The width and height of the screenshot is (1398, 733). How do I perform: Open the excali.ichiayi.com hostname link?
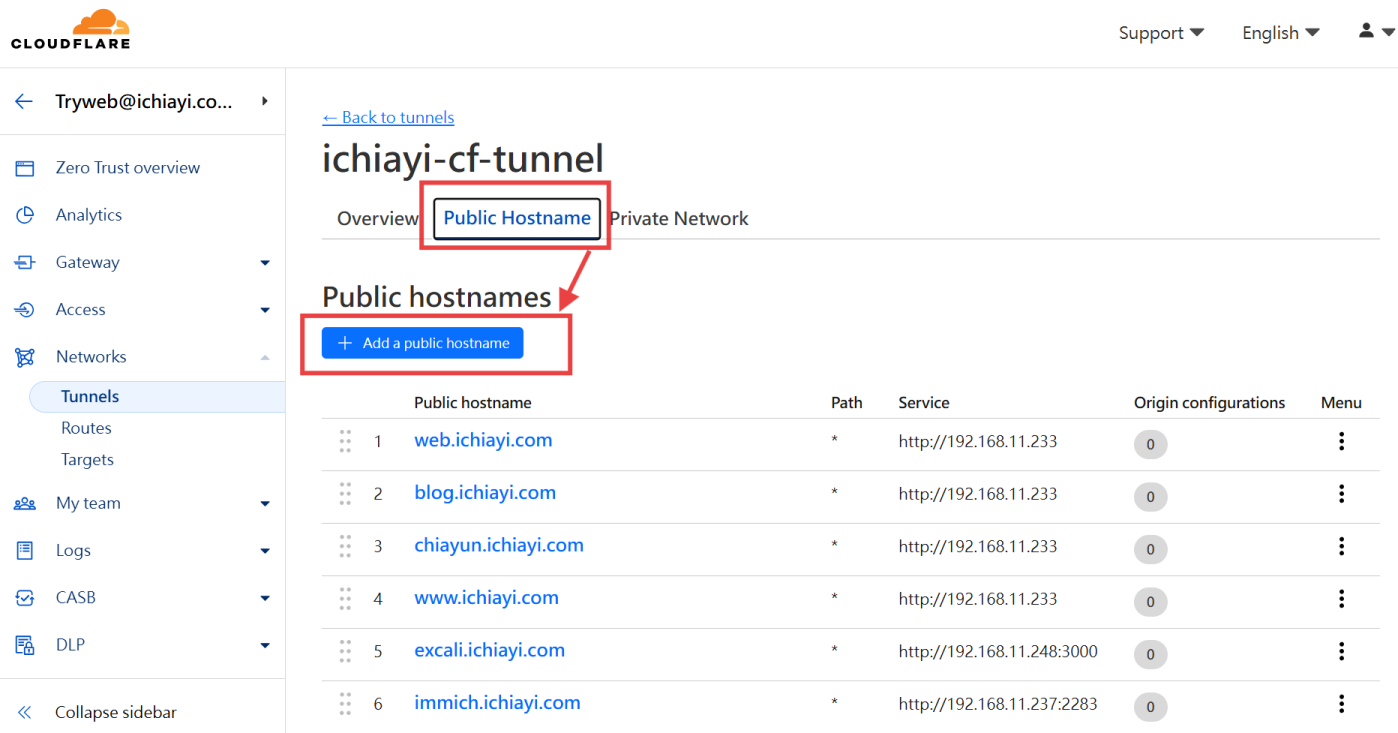pyautogui.click(x=490, y=650)
